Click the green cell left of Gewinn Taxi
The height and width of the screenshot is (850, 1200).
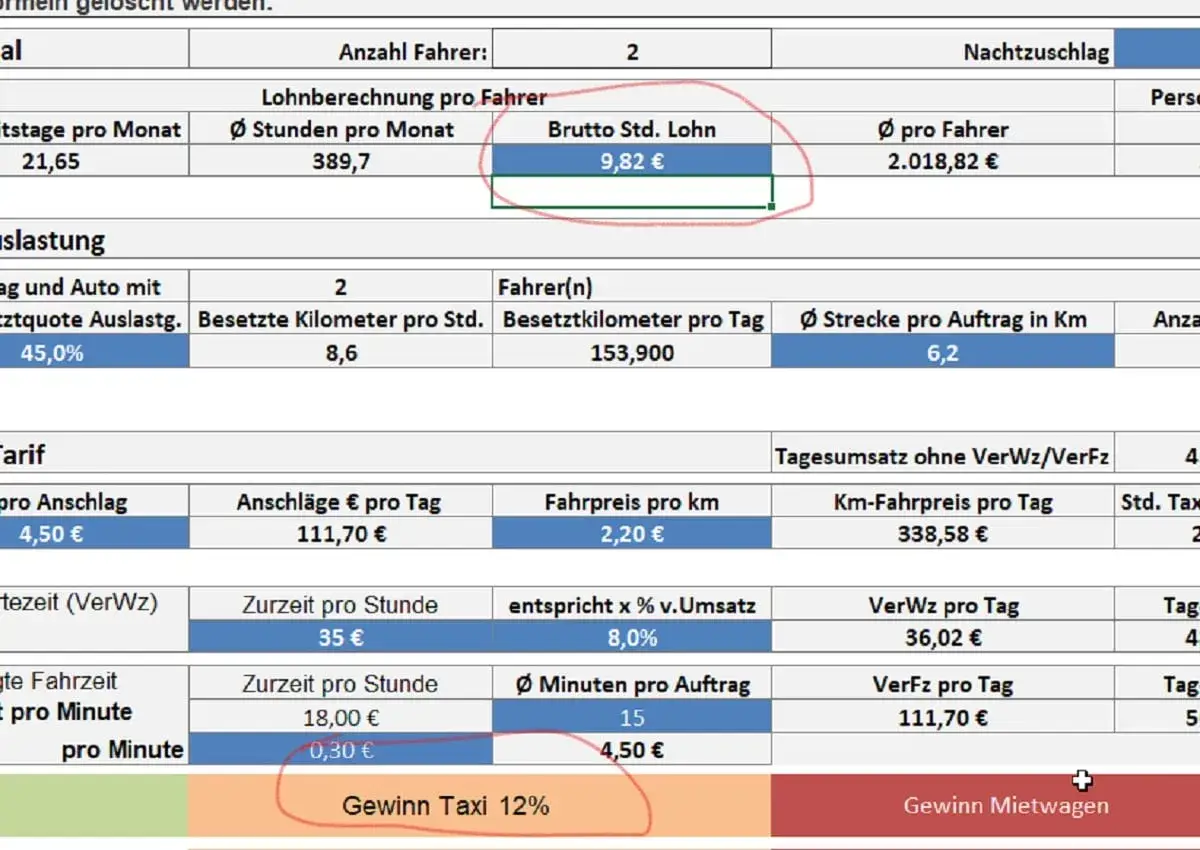click(x=94, y=805)
